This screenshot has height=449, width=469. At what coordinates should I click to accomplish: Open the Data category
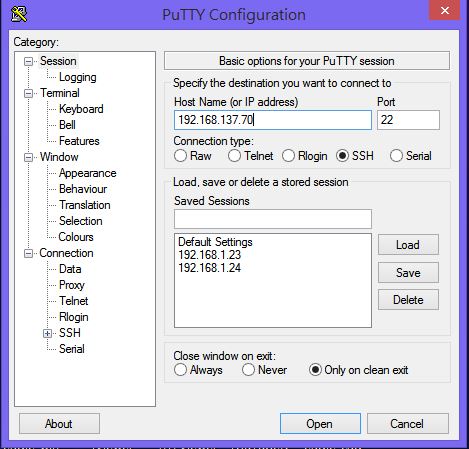point(70,269)
